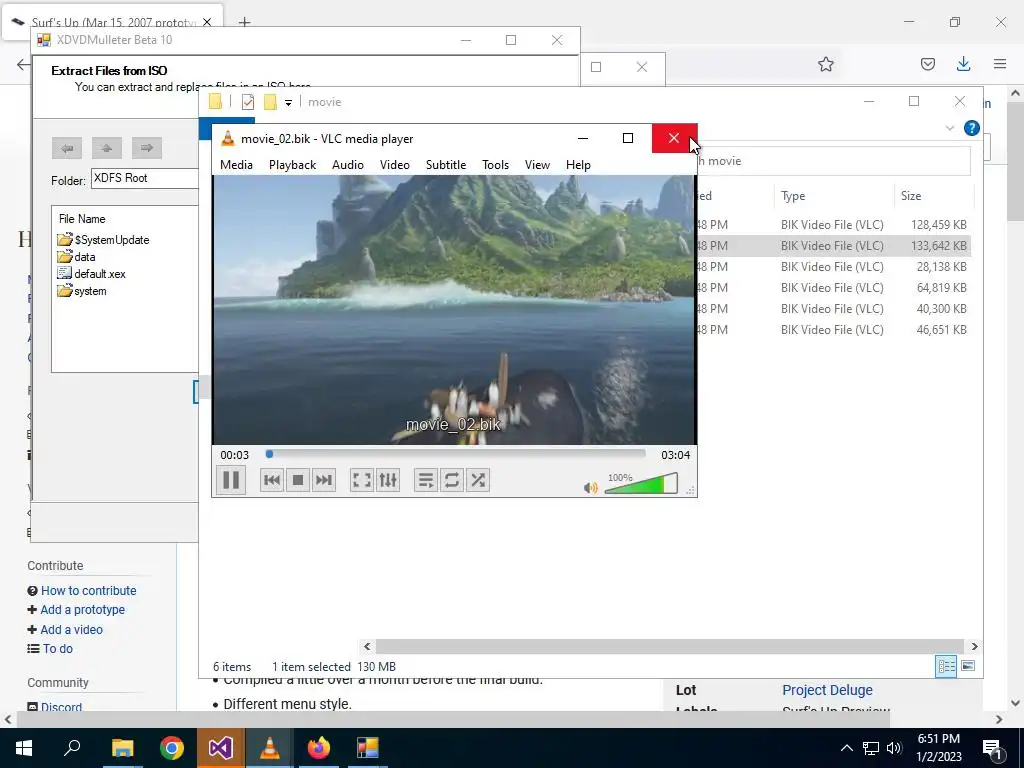Toggle the VLC remaining time display 03:04
The height and width of the screenshot is (768, 1024).
(675, 455)
